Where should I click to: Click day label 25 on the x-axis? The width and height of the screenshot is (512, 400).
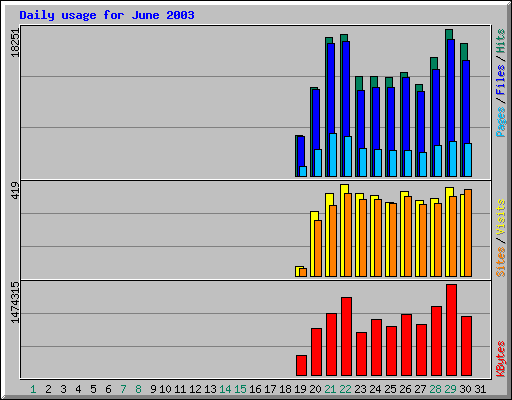[390, 389]
